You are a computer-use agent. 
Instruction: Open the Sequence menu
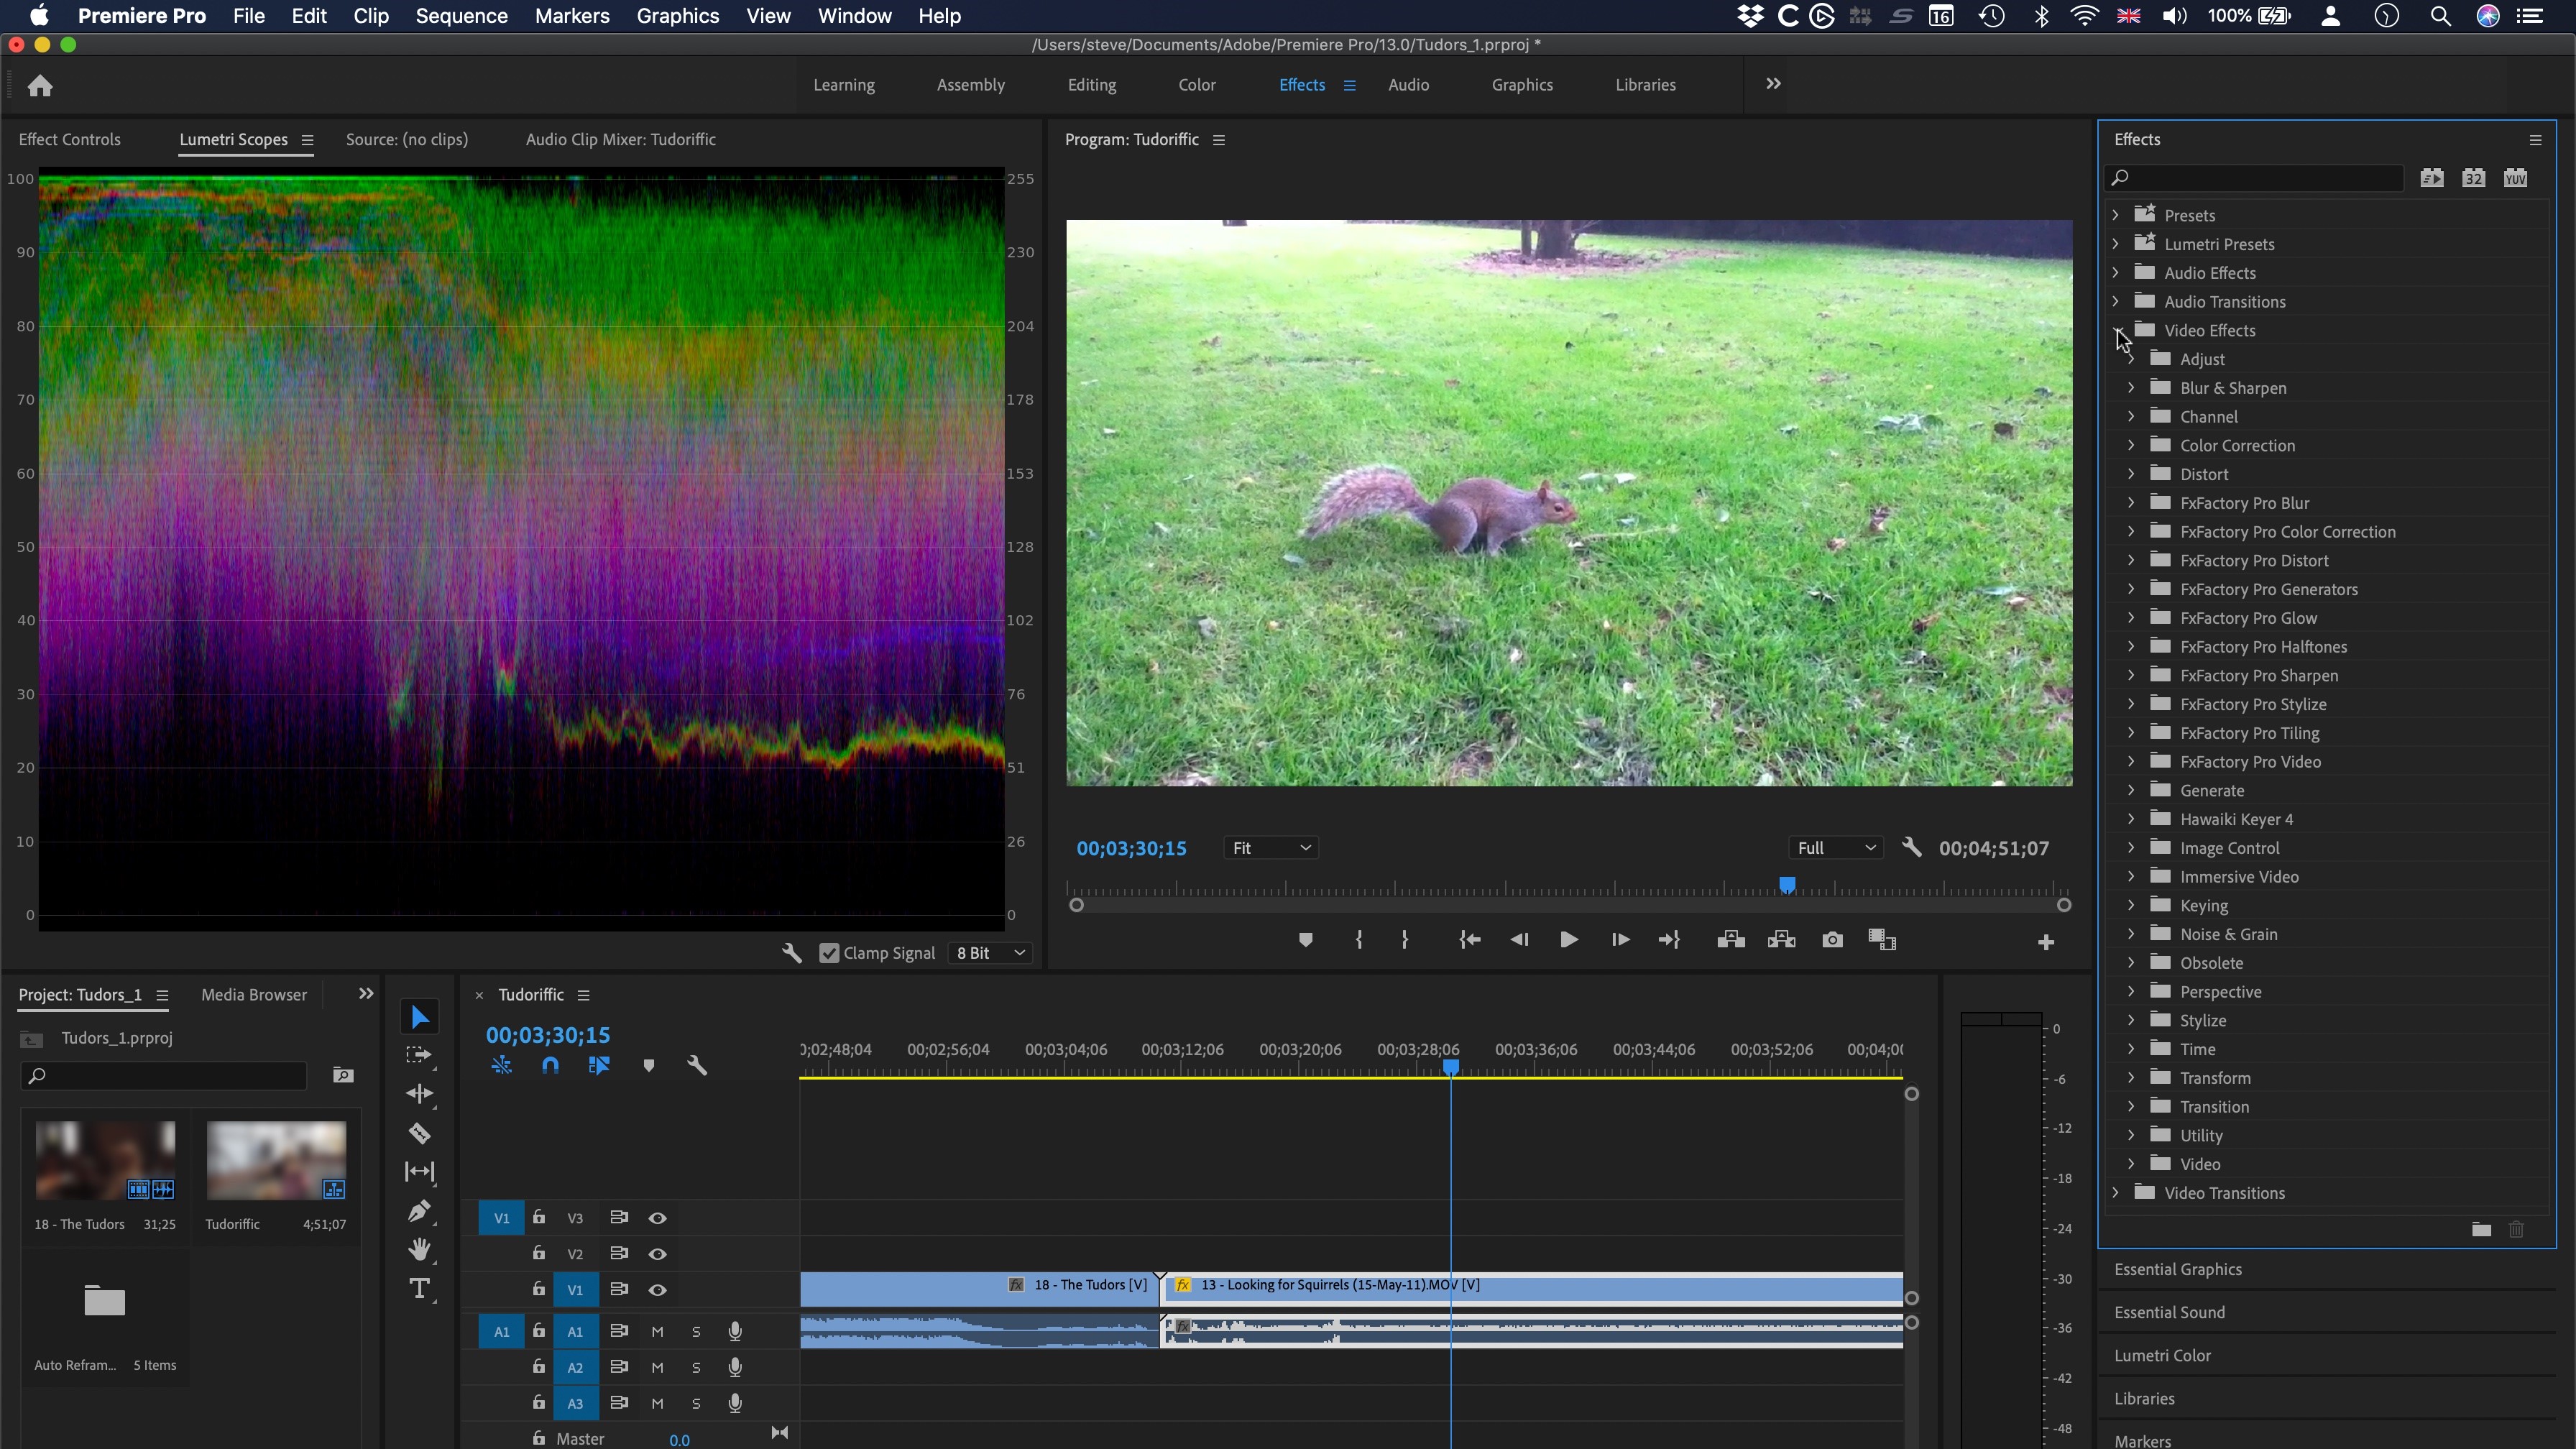461,16
